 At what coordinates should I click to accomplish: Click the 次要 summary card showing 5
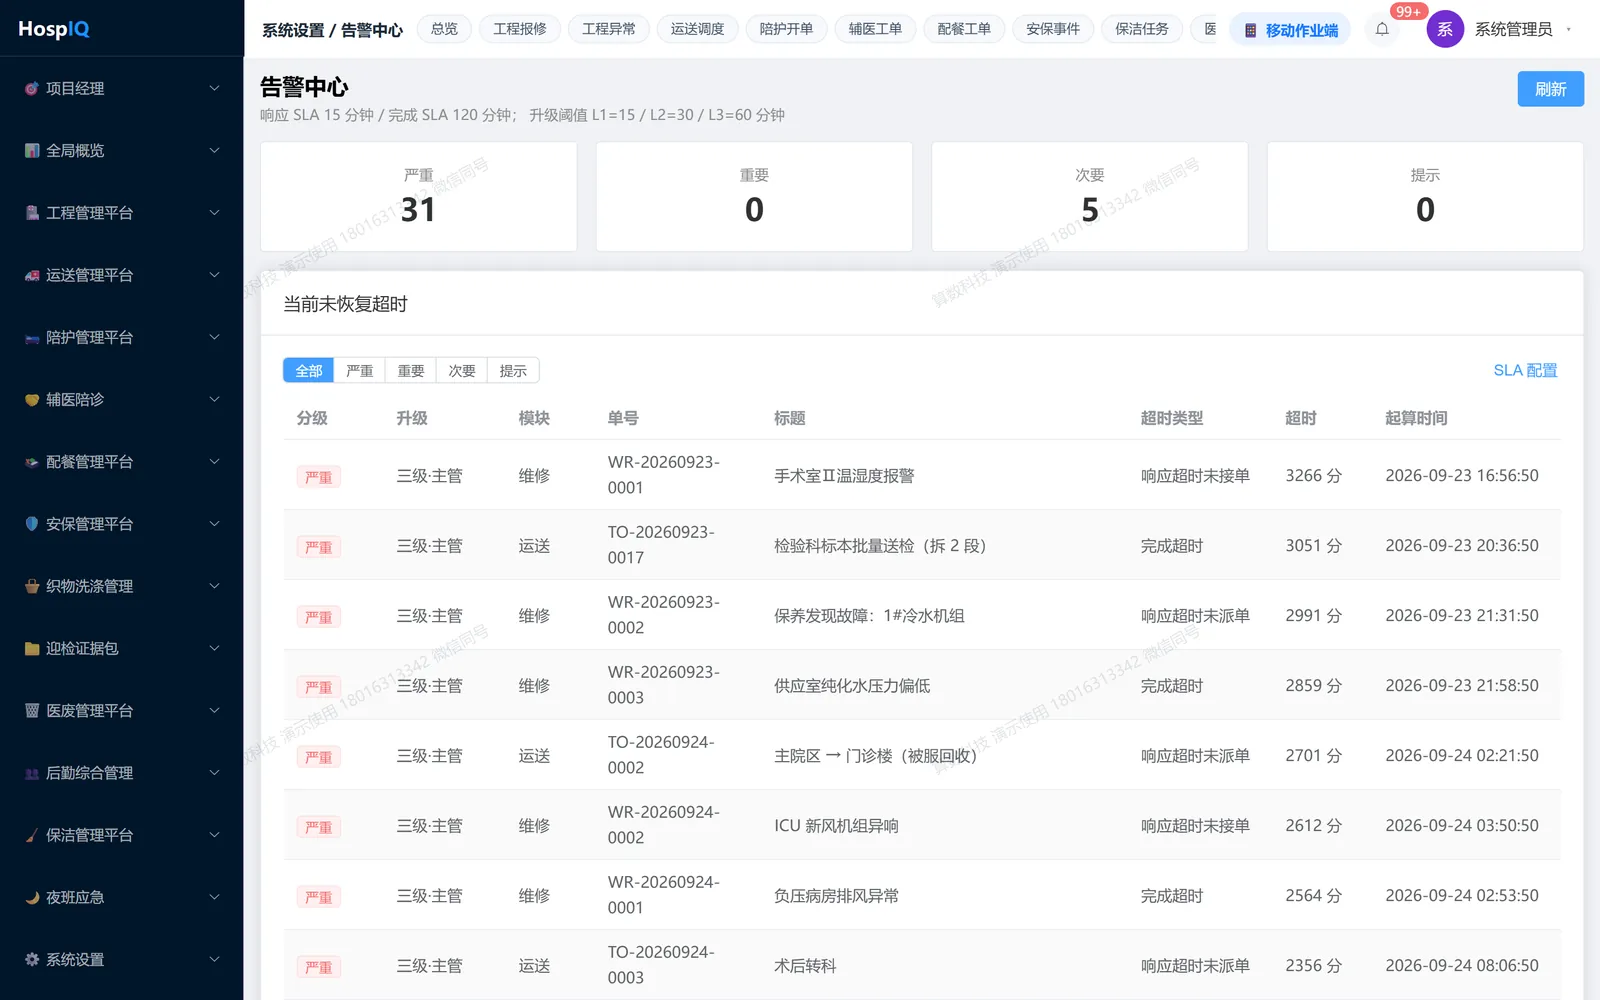[1090, 197]
